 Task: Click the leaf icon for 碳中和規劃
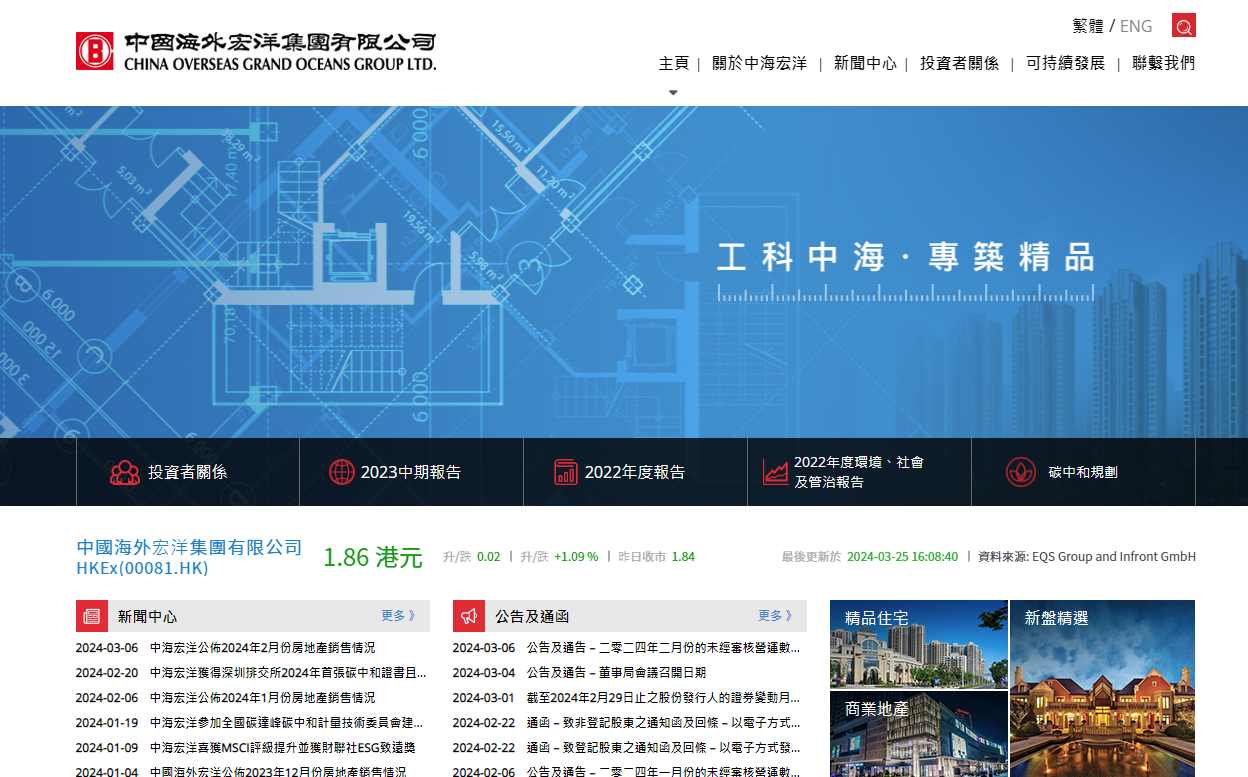(1020, 472)
